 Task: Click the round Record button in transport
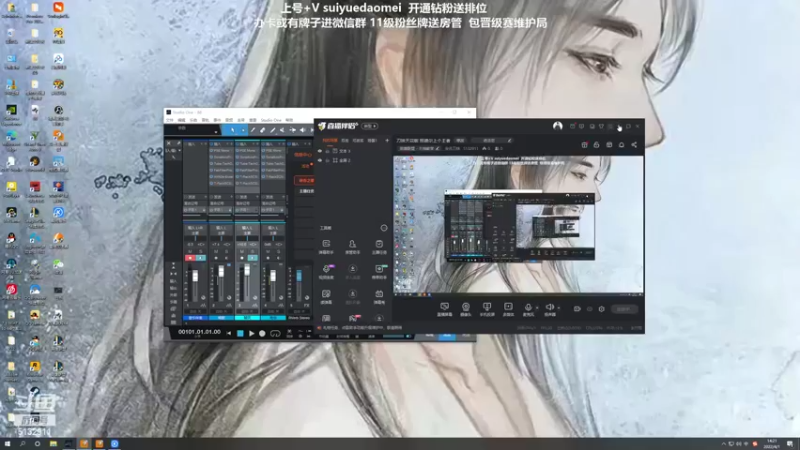262,333
